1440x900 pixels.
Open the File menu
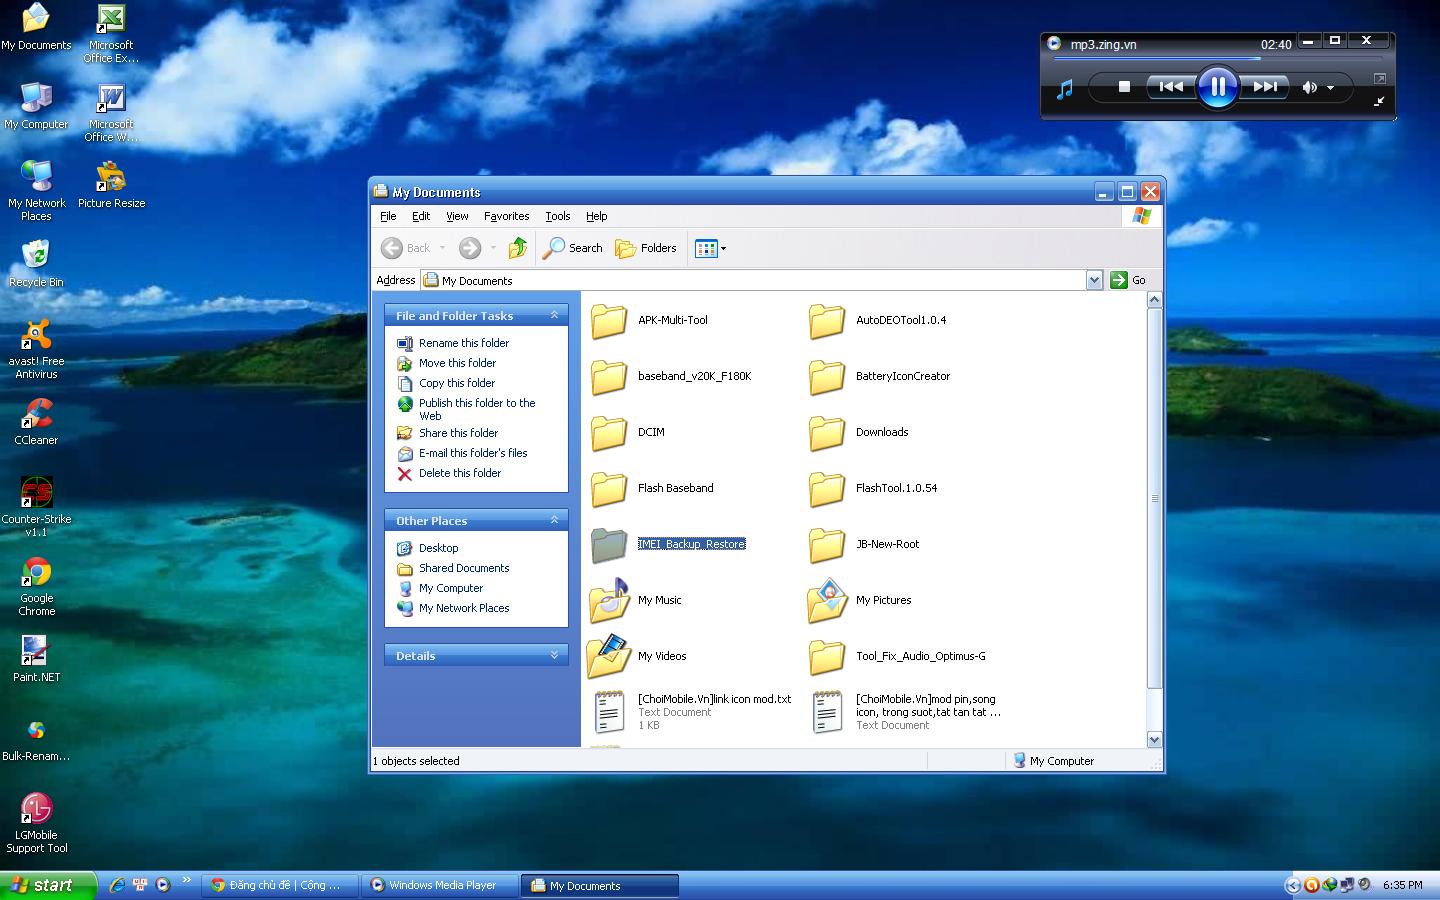pos(388,216)
